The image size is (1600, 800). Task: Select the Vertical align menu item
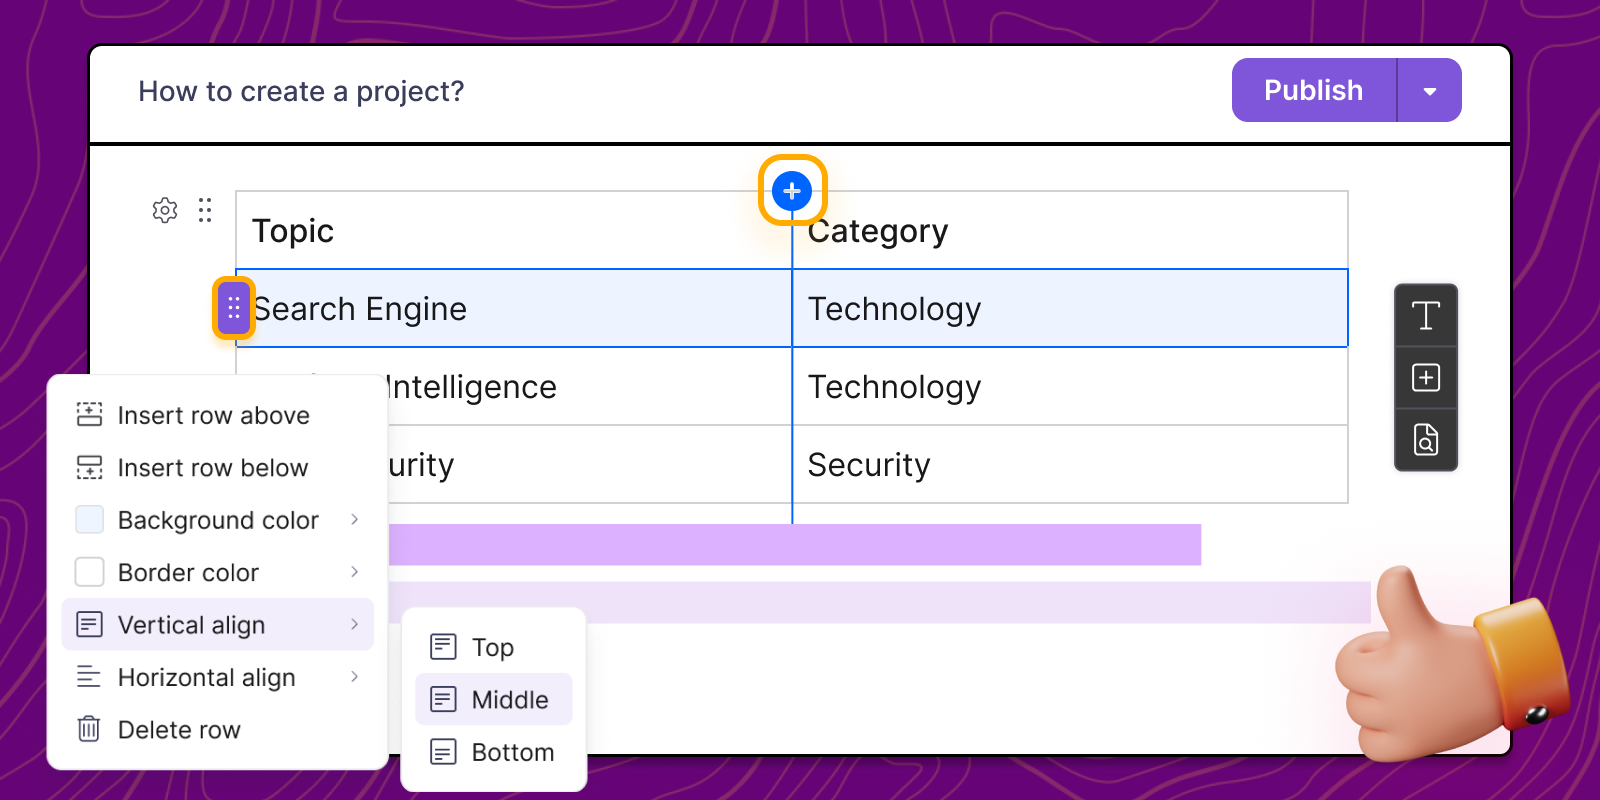[x=218, y=624]
